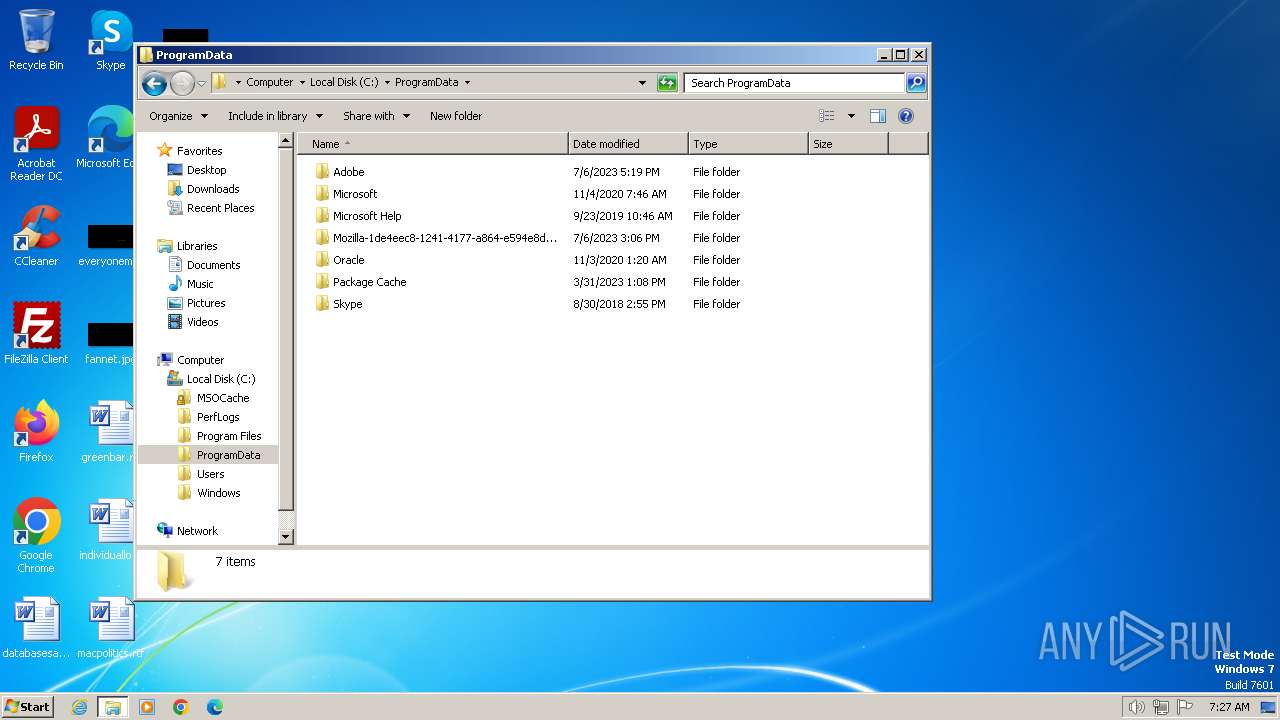The image size is (1280, 720).
Task: Open Include in library menu
Action: [x=275, y=116]
